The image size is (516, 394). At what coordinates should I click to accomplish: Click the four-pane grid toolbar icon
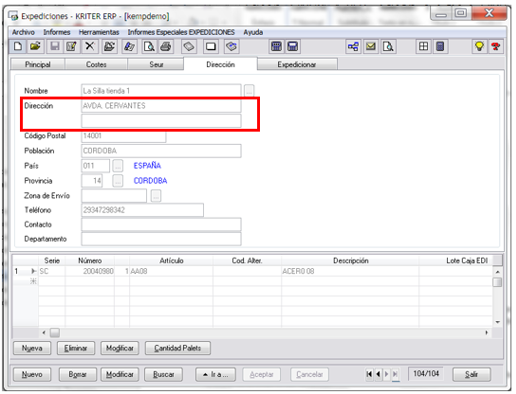click(423, 46)
